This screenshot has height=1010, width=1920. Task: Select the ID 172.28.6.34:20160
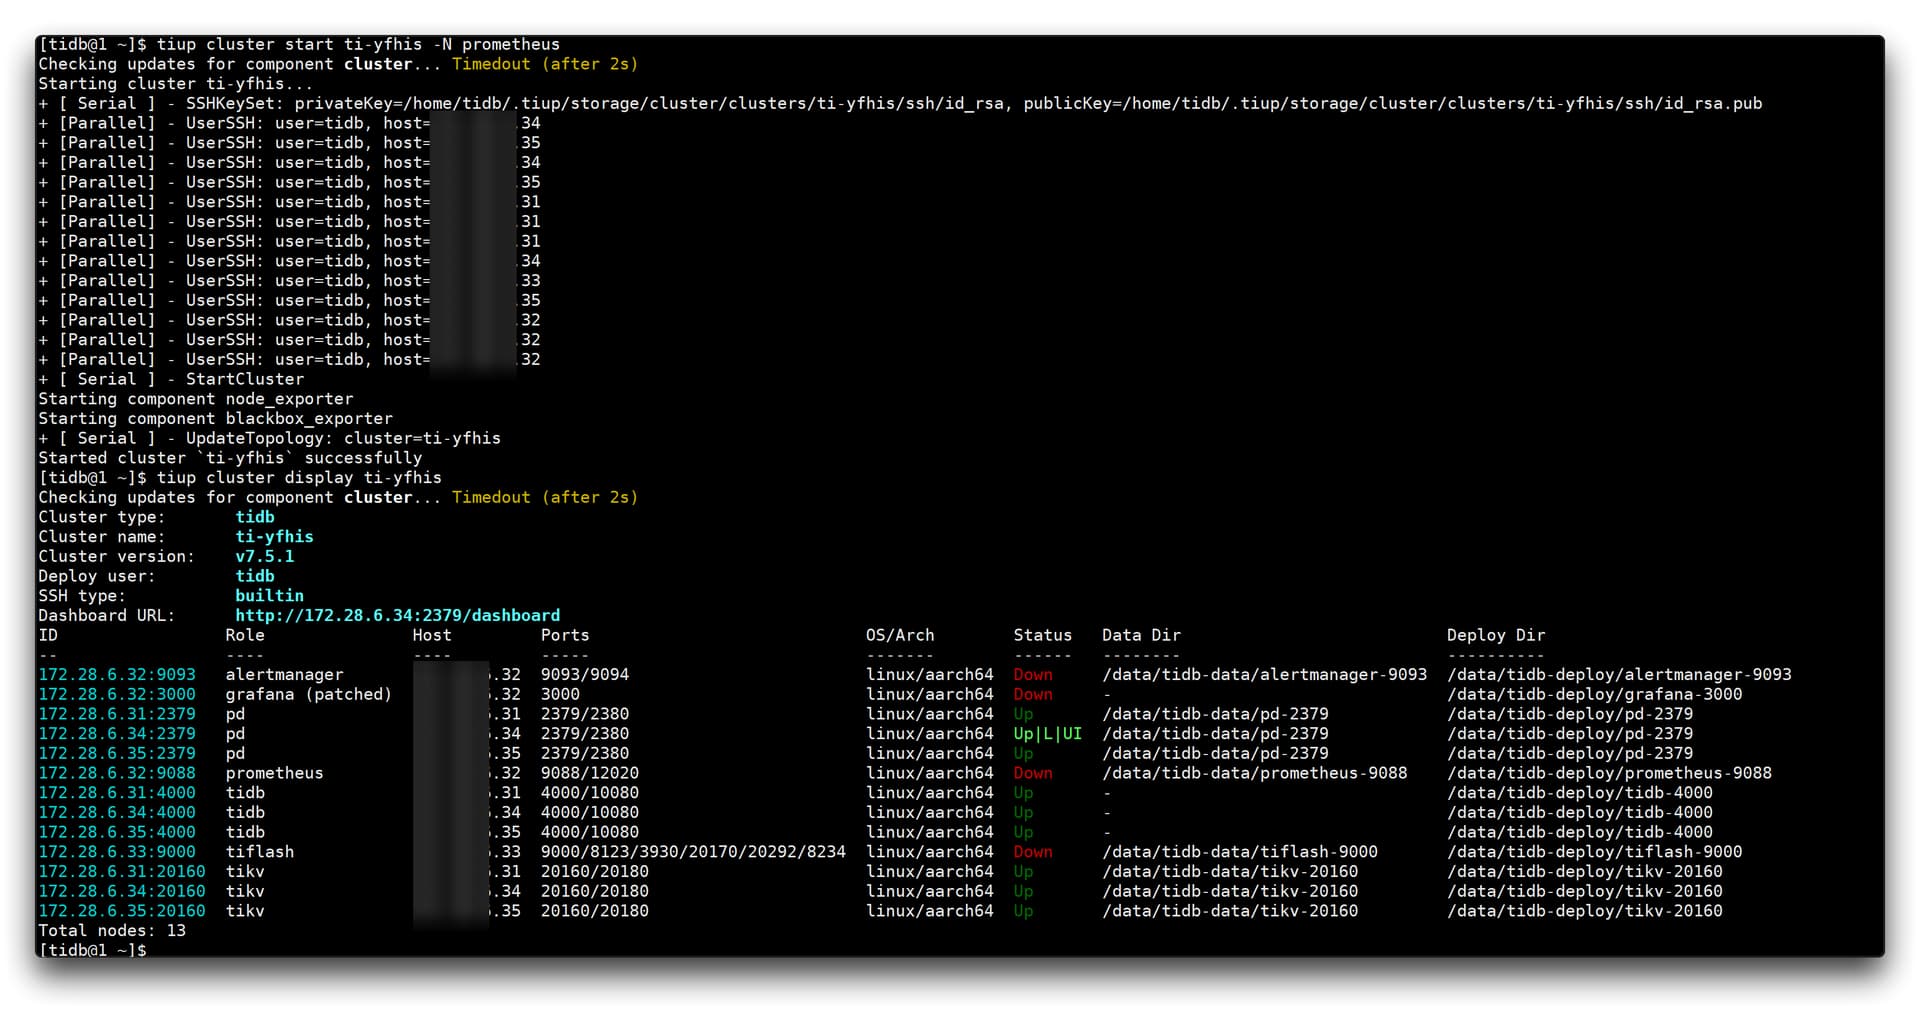click(122, 891)
